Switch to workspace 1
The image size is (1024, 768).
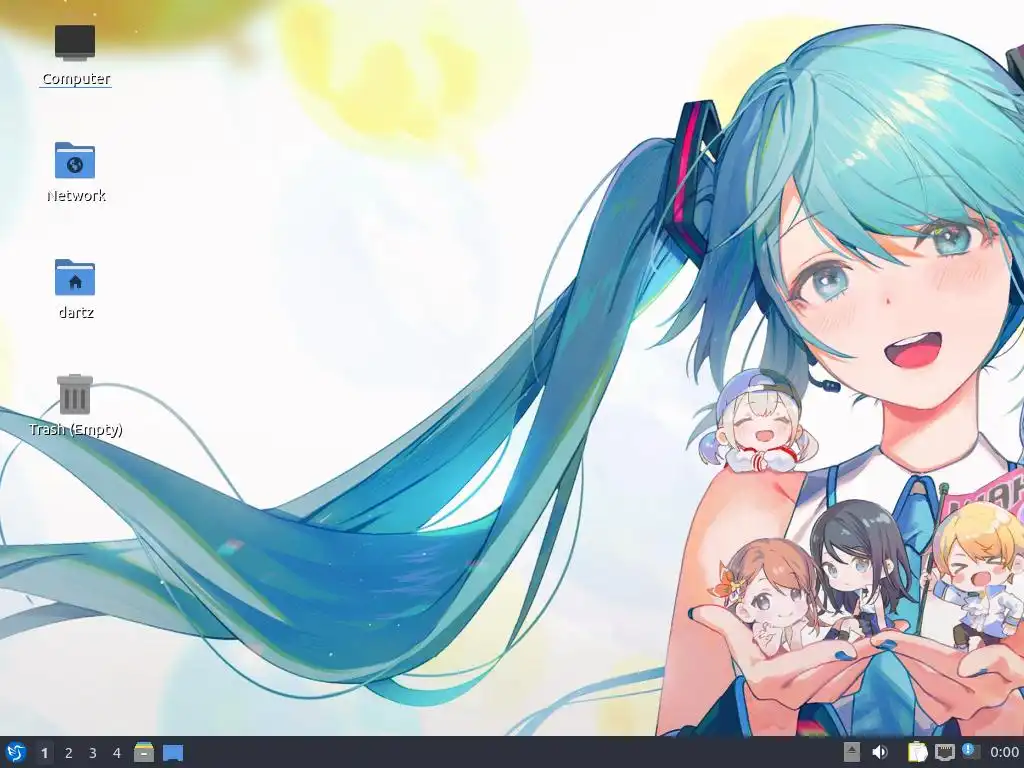[x=44, y=753]
